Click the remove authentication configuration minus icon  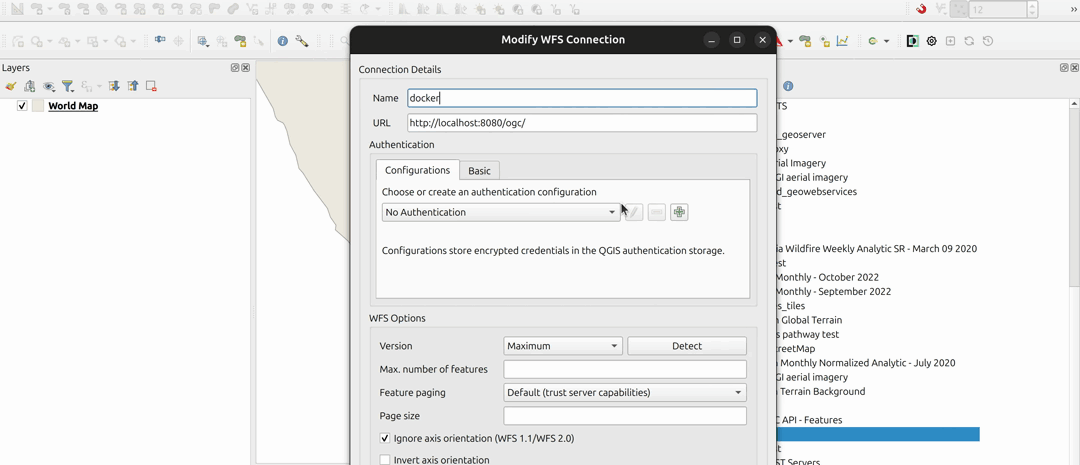(657, 212)
